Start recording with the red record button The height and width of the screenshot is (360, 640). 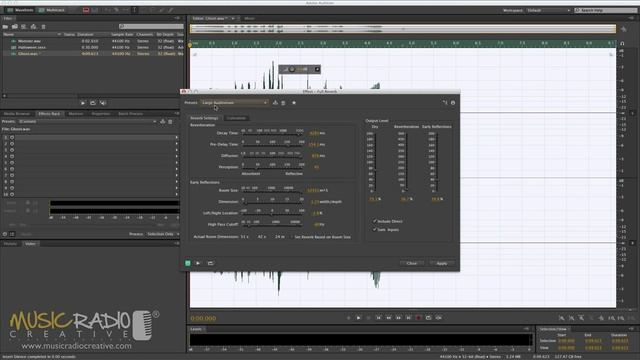tap(418, 318)
